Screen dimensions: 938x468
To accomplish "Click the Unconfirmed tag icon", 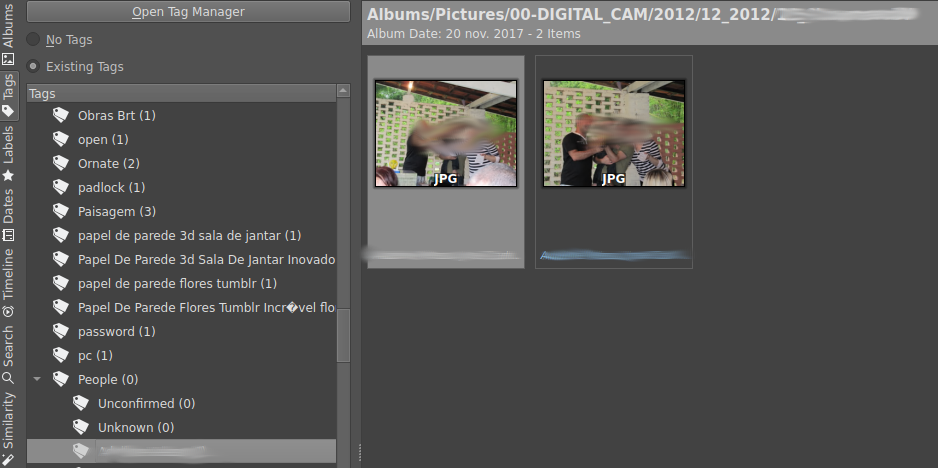I will tap(81, 404).
